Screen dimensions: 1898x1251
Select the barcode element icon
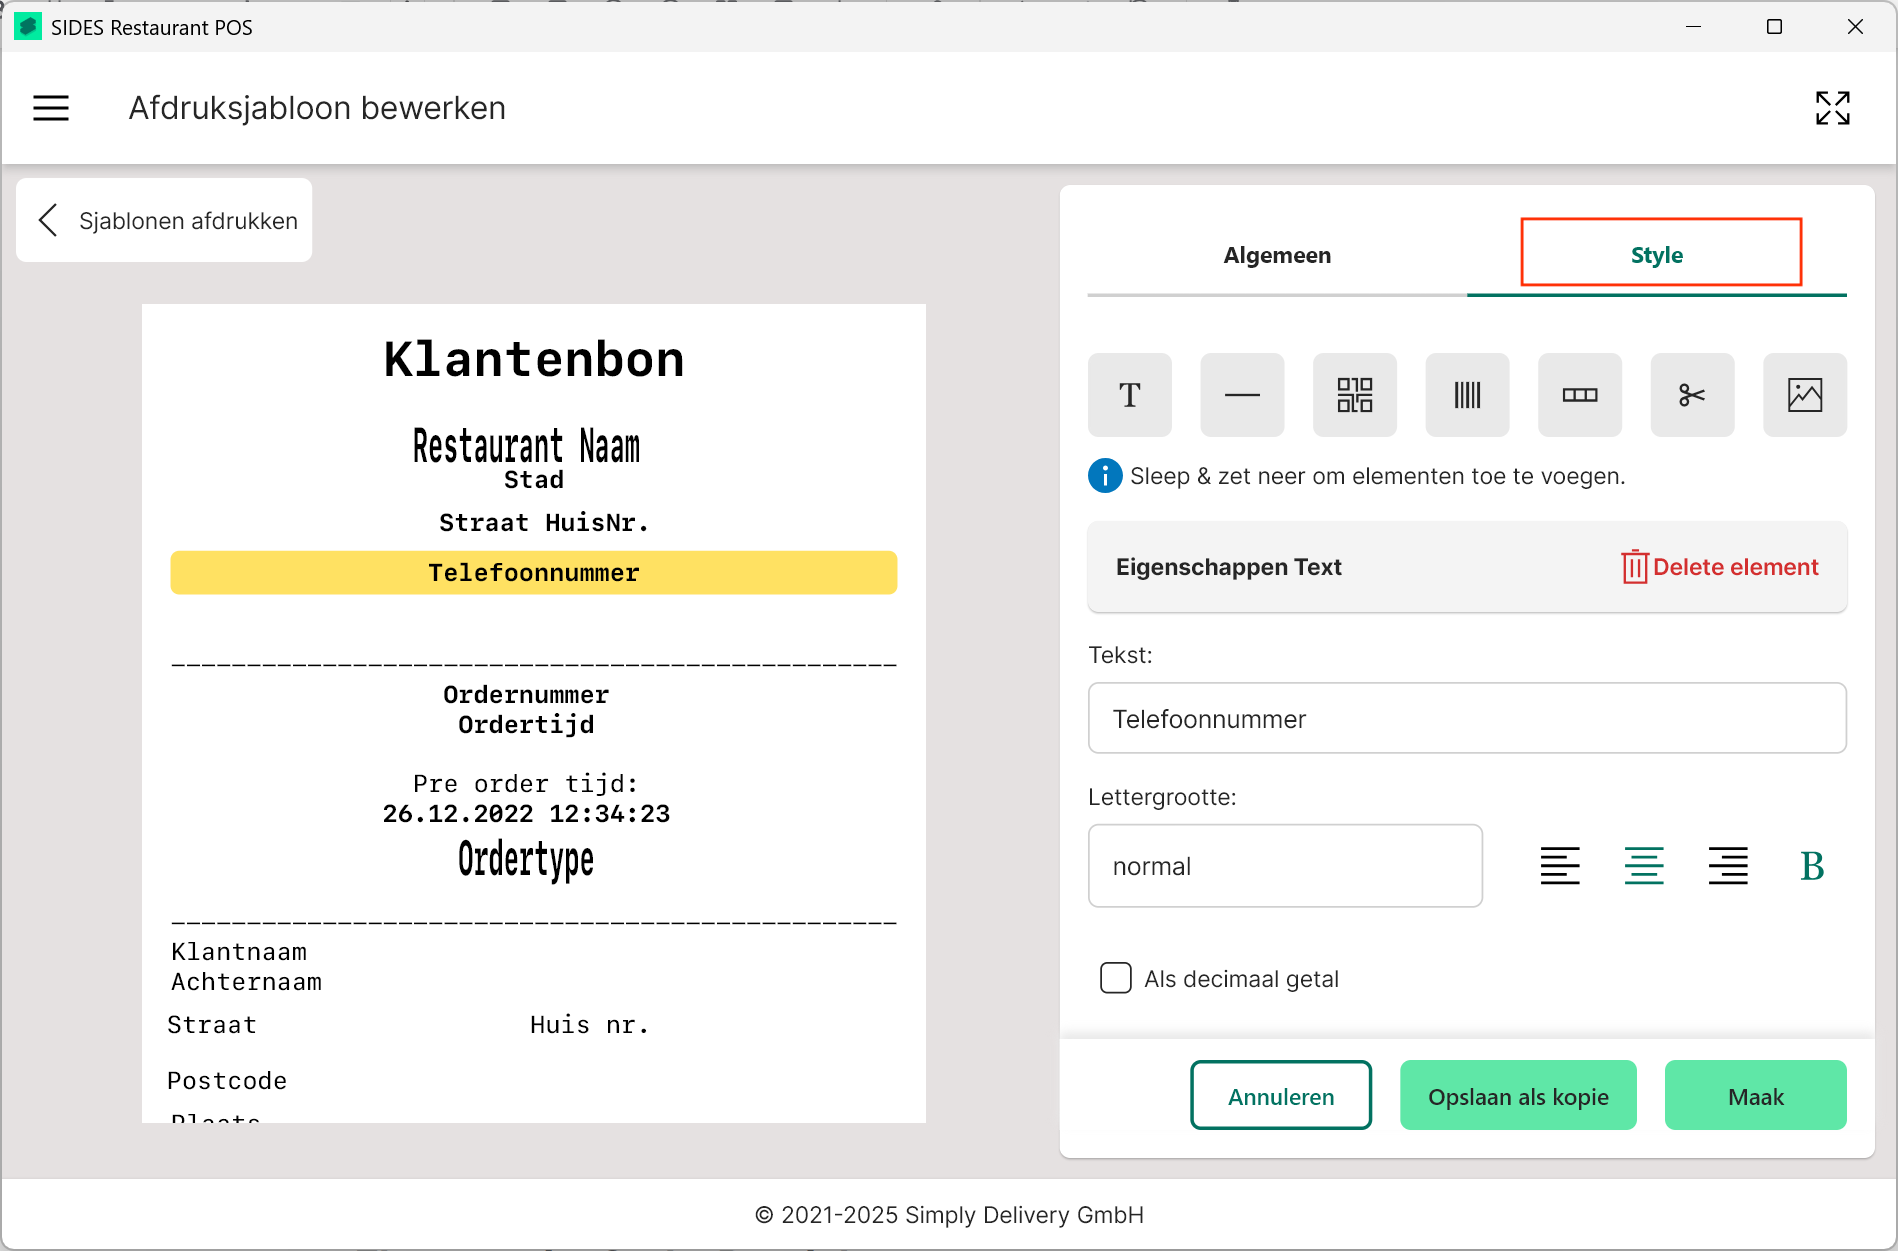coord(1467,395)
